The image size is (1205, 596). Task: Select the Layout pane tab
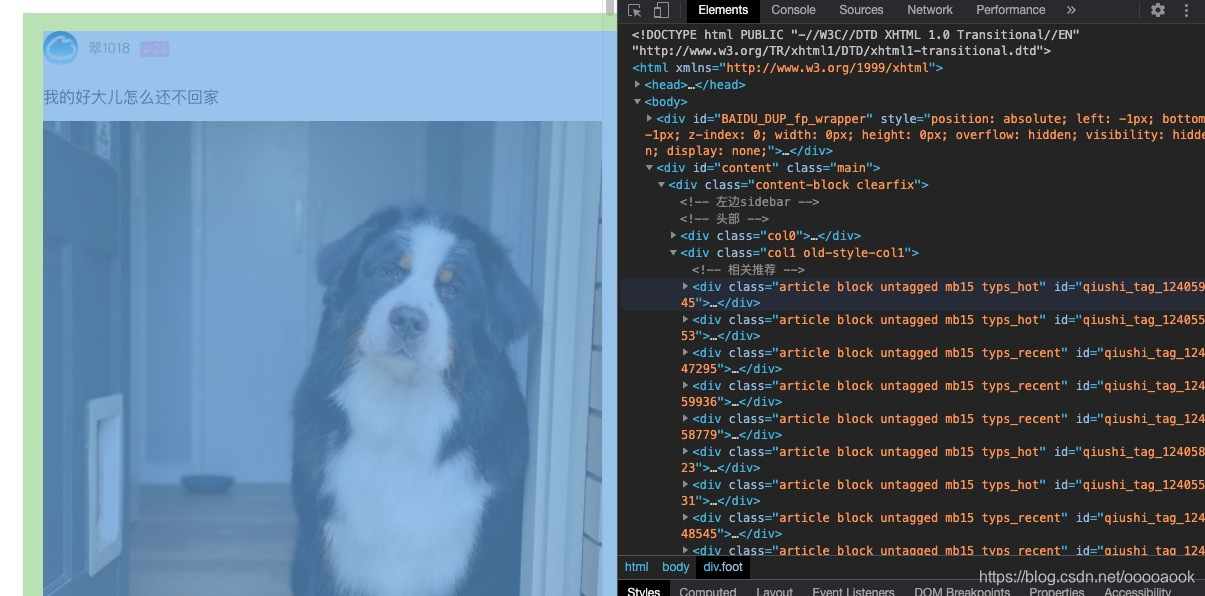(x=774, y=591)
